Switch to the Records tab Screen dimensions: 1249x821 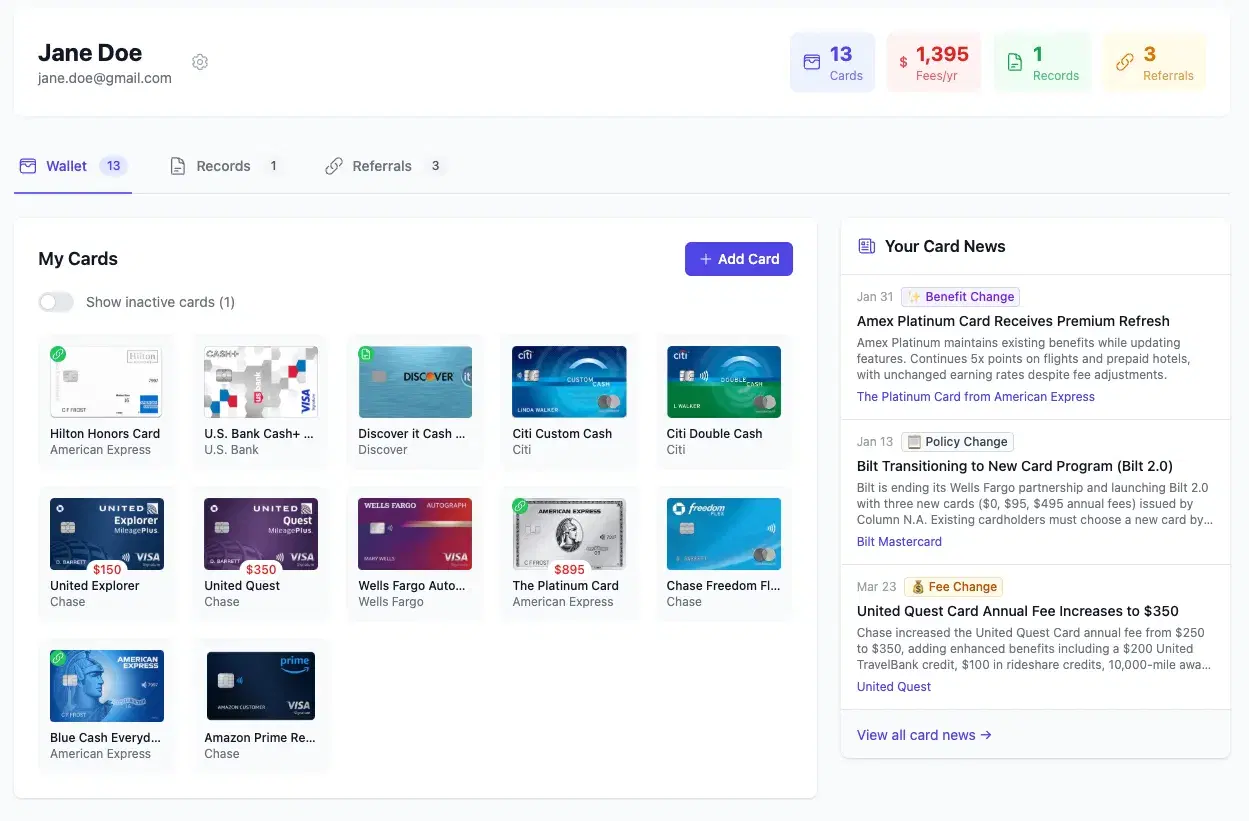[223, 166]
